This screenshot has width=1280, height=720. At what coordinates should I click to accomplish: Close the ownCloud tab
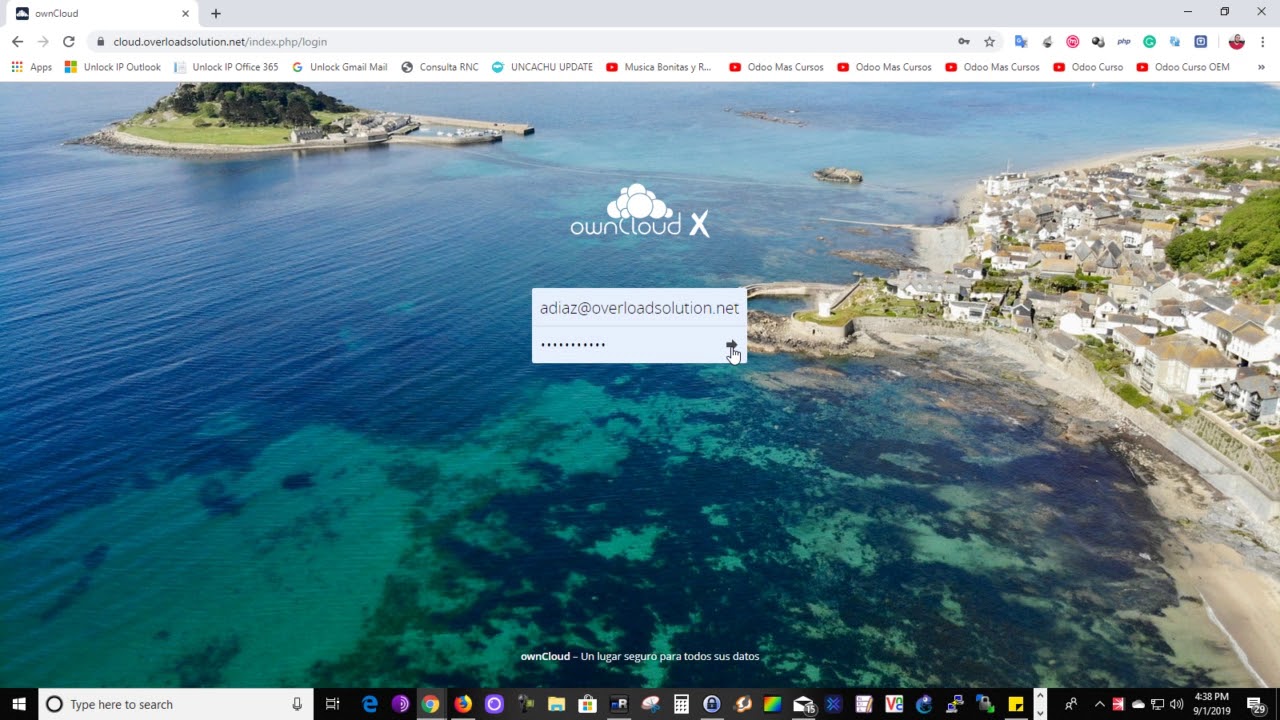coord(185,14)
